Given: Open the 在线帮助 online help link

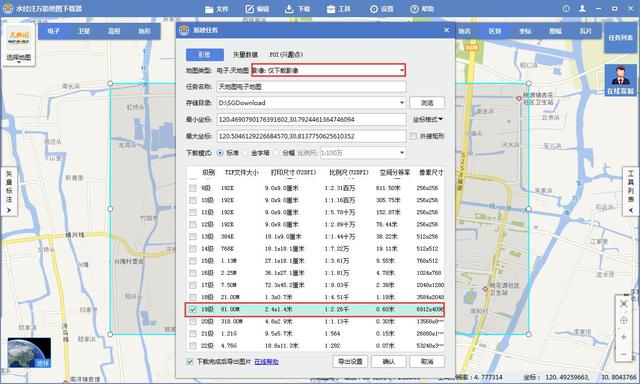Looking at the screenshot, I should pos(266,362).
